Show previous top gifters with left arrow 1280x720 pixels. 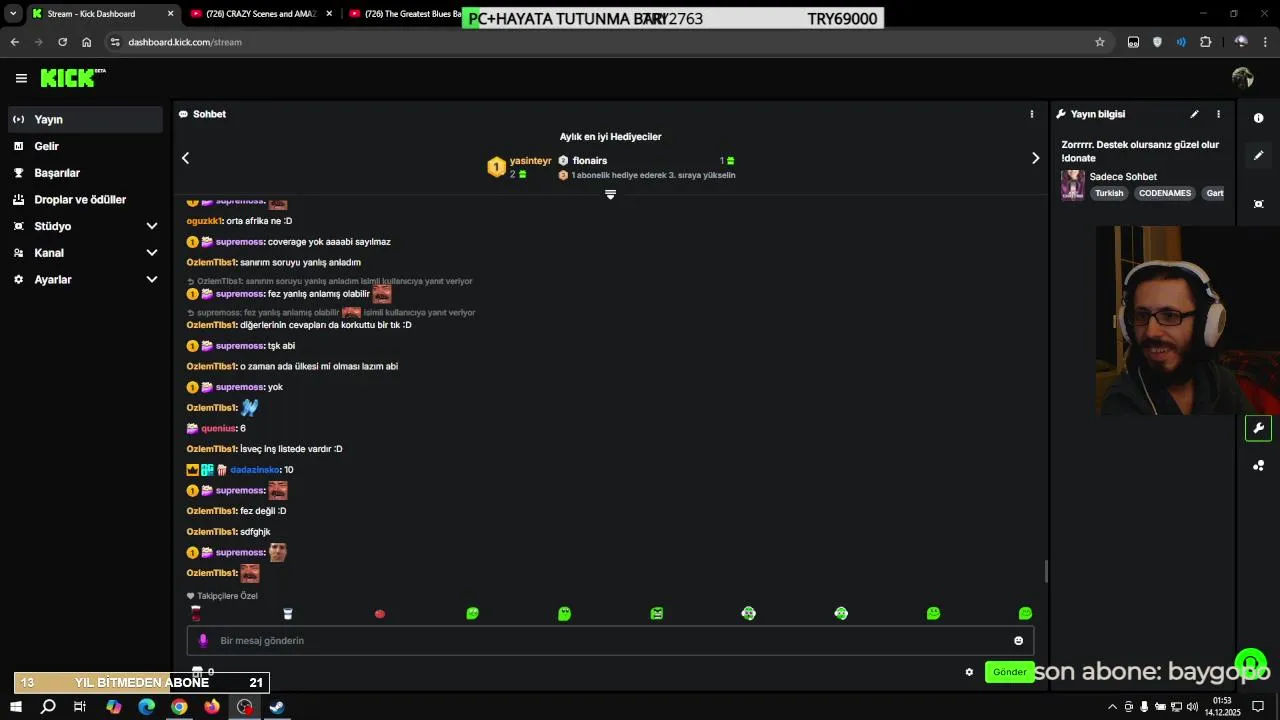coord(185,158)
